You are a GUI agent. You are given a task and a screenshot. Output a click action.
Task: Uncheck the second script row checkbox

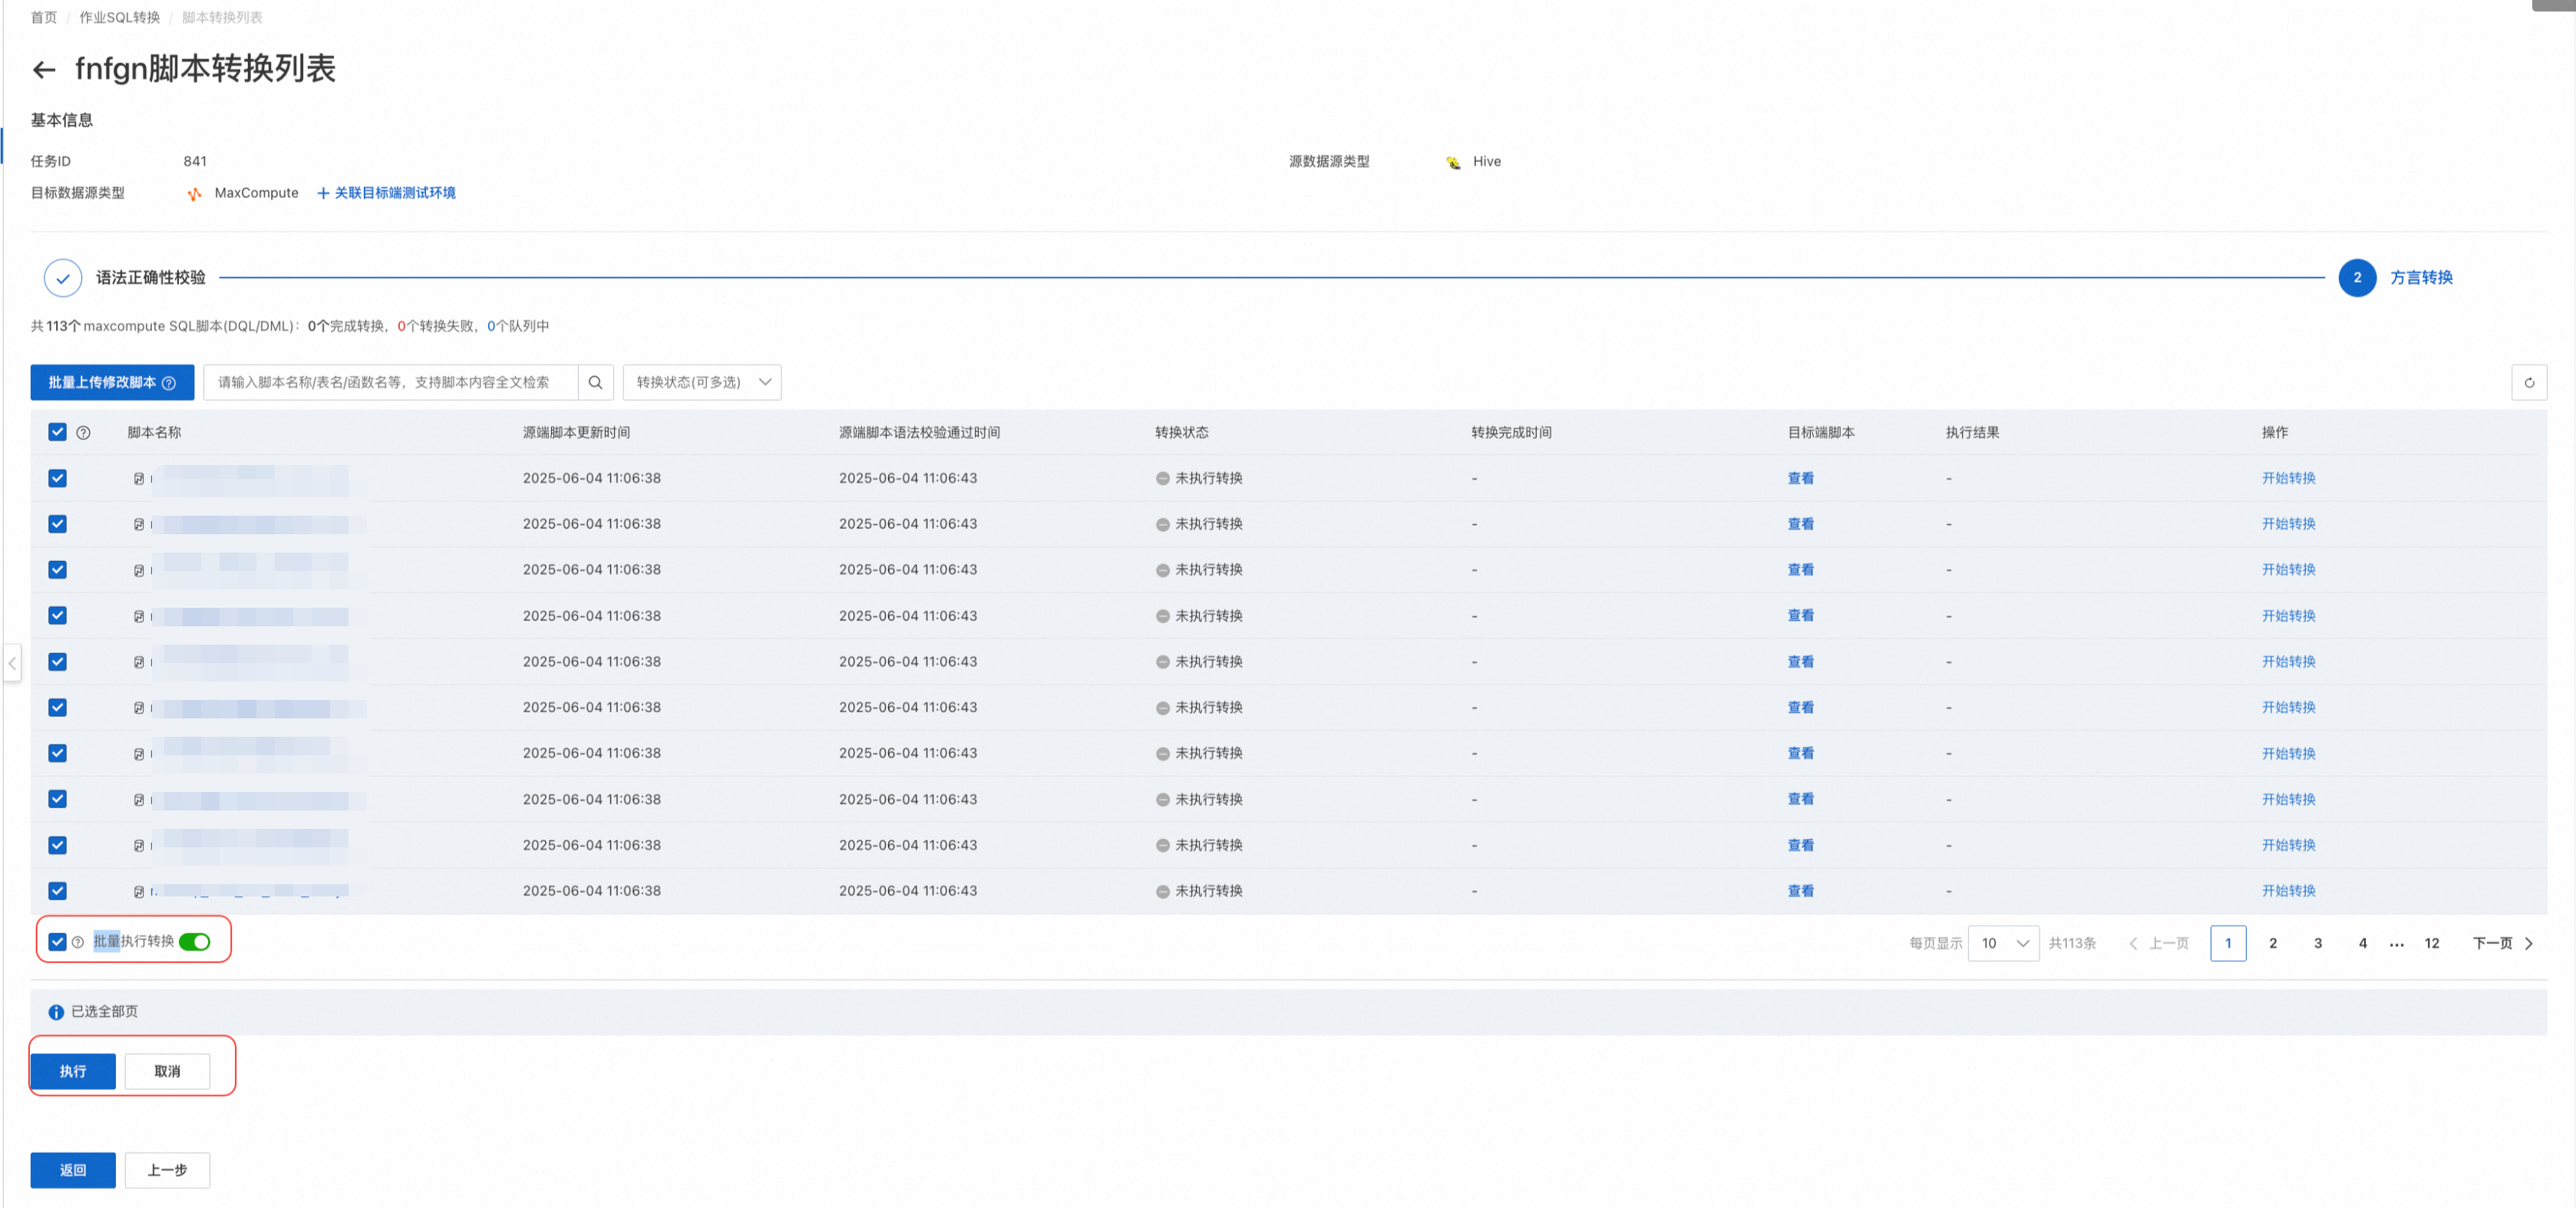(x=57, y=524)
